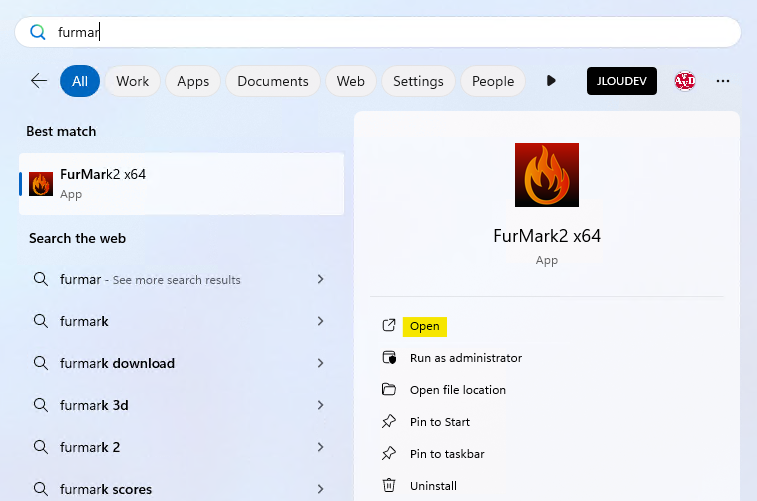Viewport: 757px width, 501px height.
Task: Expand the 'furmark 3d' suggestion chevron
Action: click(321, 405)
